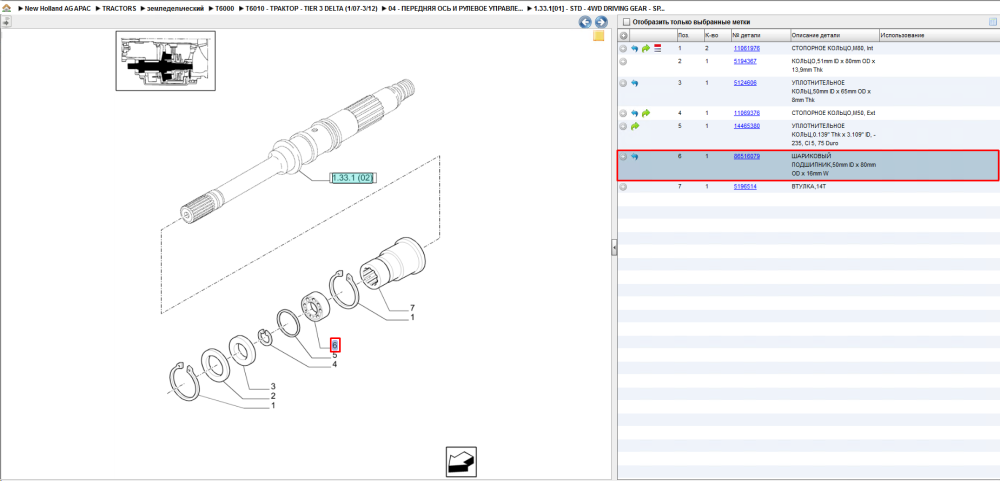Add row 2 КОЛЬЦО via circle icon

[x=623, y=61]
